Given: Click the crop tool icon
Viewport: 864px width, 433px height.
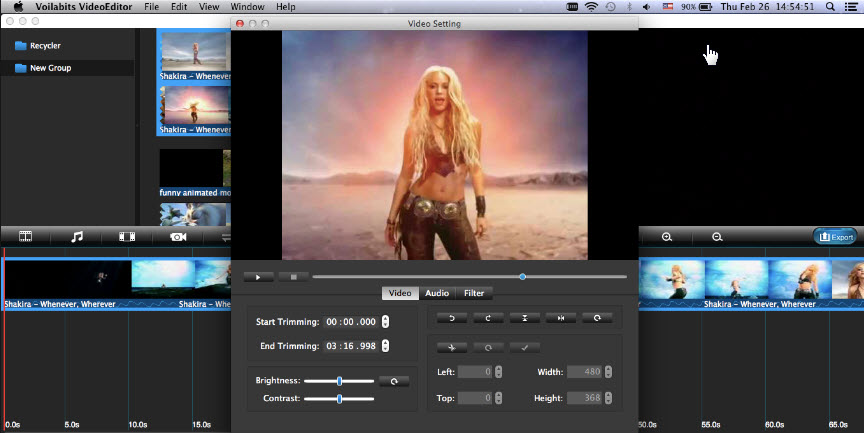Looking at the screenshot, I should pyautogui.click(x=452, y=347).
